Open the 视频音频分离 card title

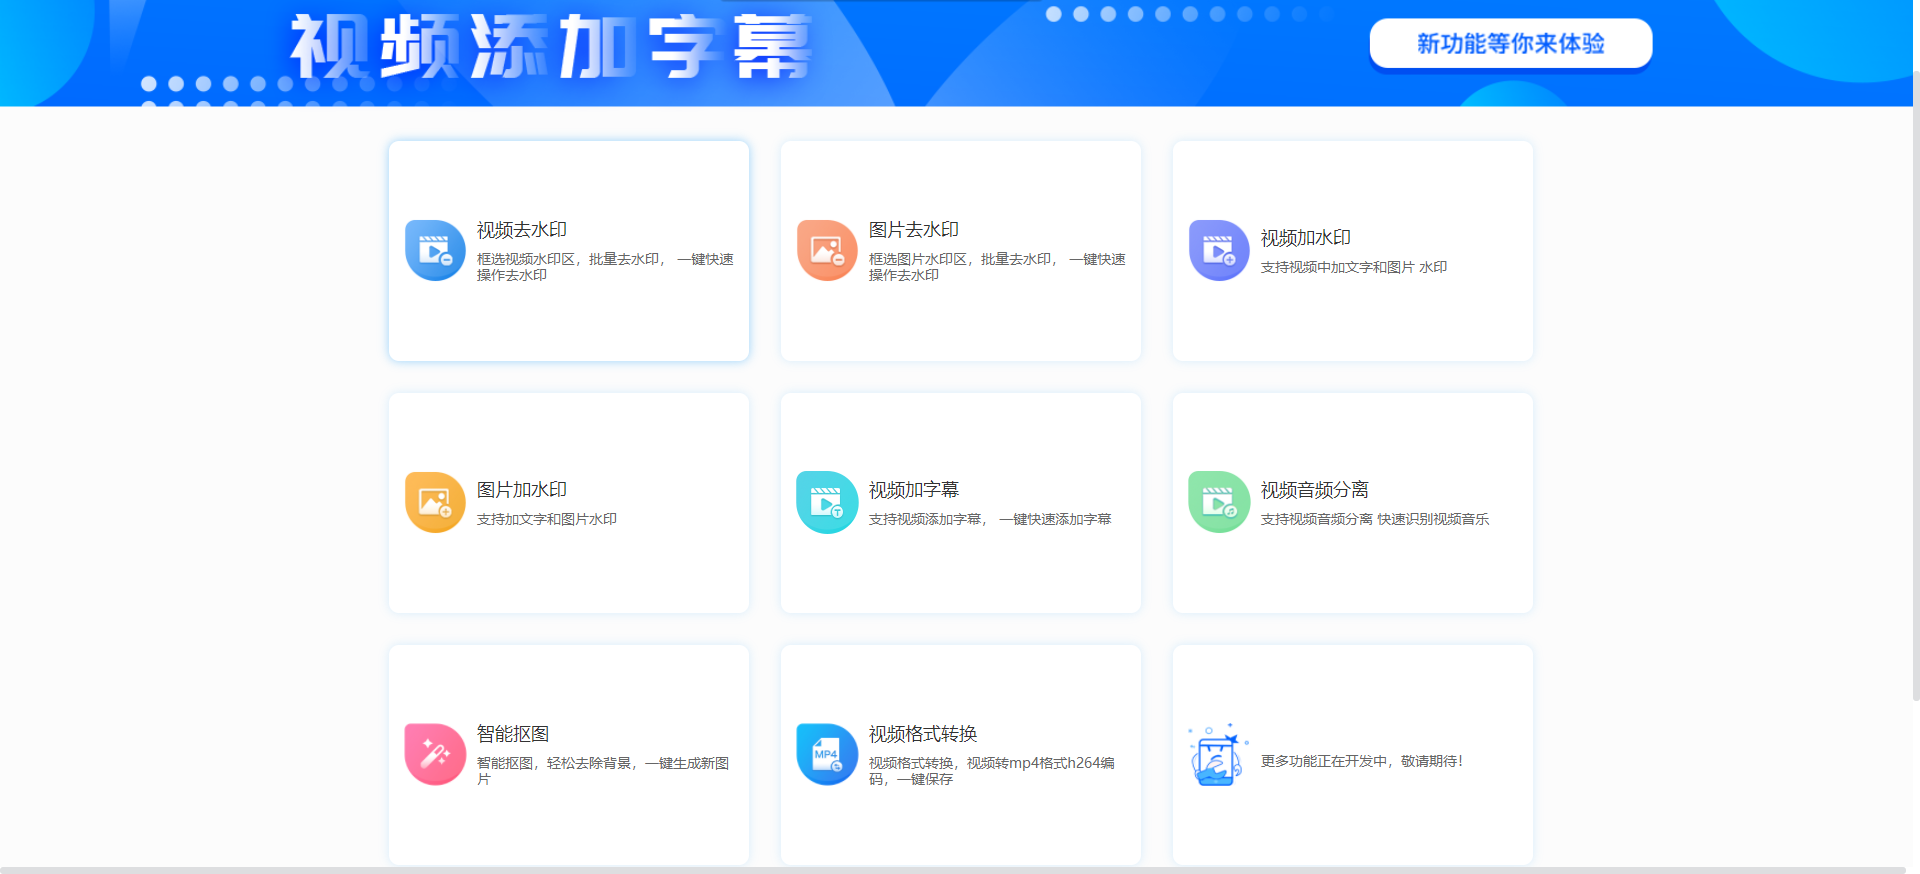pos(1314,490)
